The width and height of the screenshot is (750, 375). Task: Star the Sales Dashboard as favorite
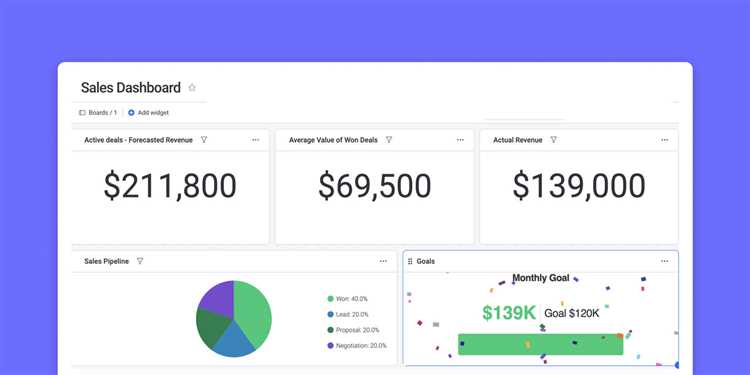click(x=192, y=88)
